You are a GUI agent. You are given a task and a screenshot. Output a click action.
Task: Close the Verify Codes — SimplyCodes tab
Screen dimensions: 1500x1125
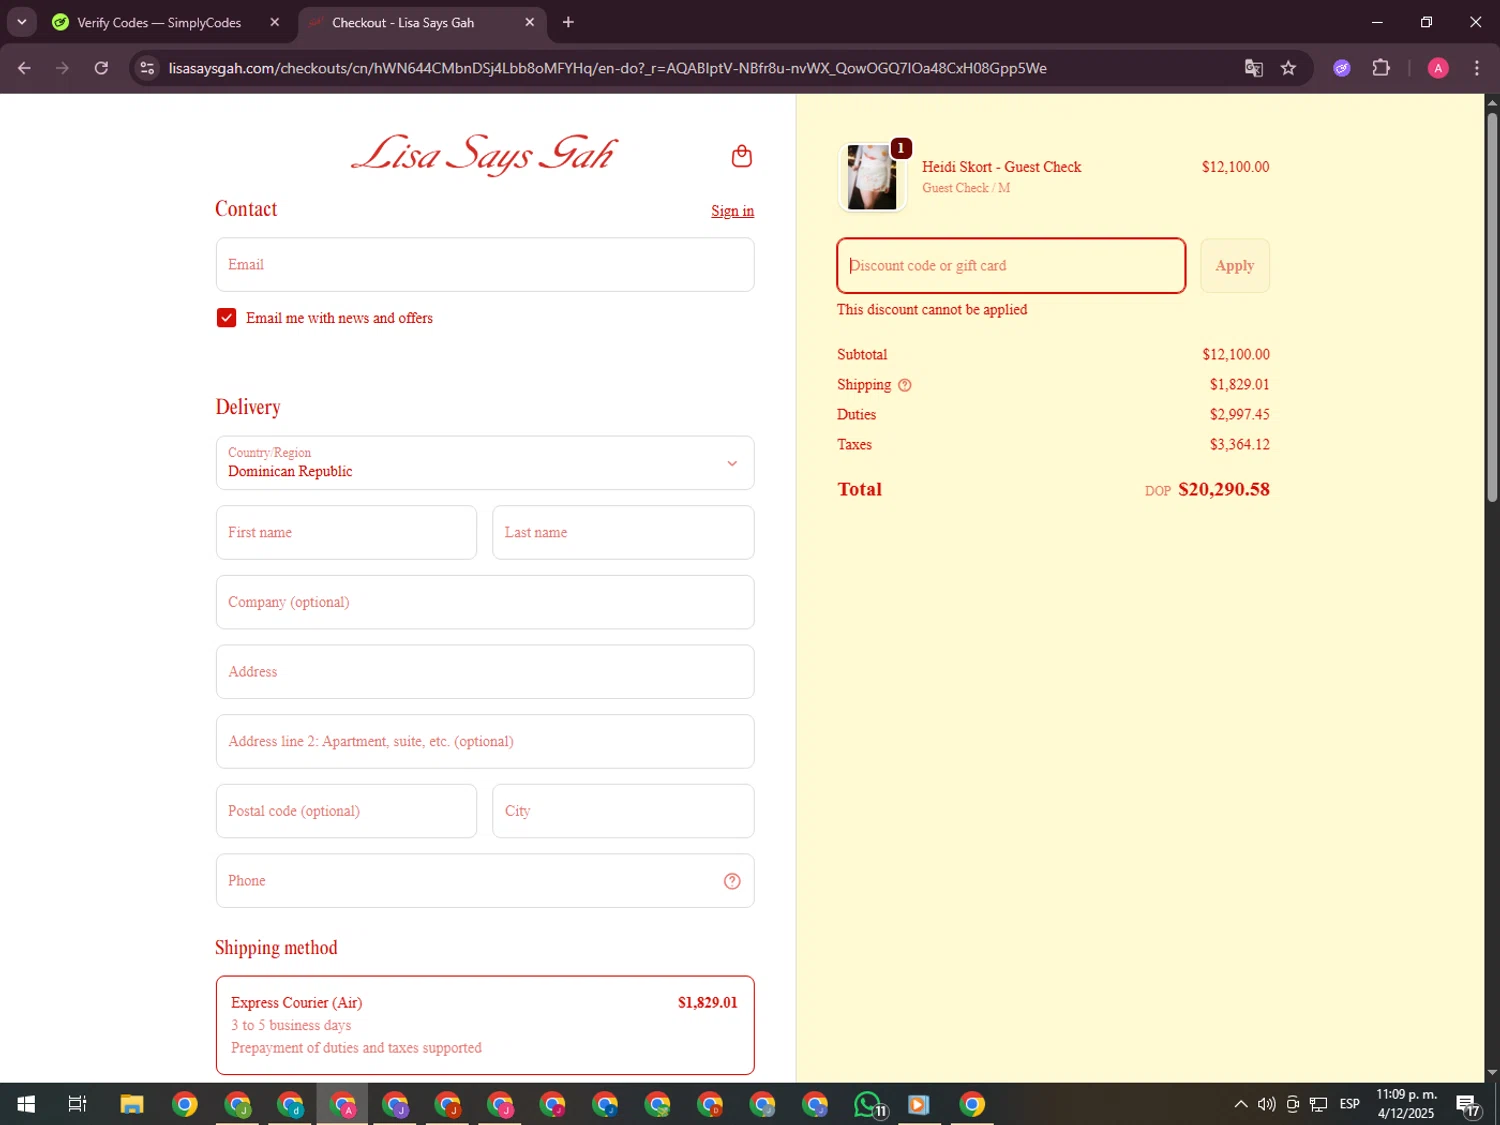[275, 22]
